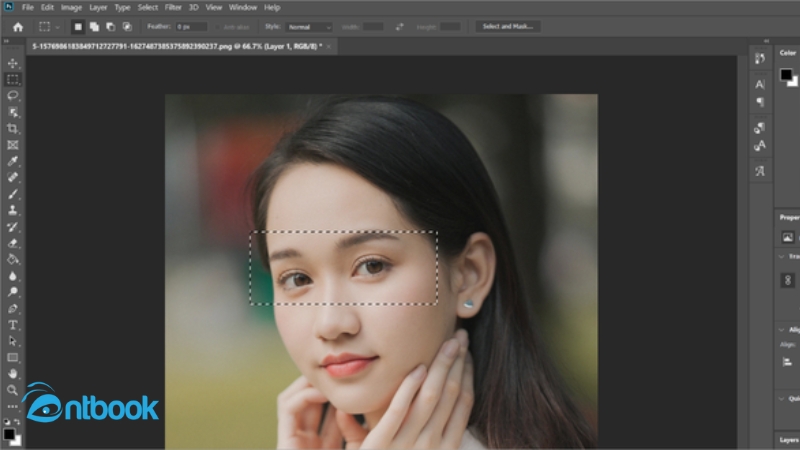This screenshot has width=800, height=450.
Task: Choose New selection mode
Action: [78, 27]
